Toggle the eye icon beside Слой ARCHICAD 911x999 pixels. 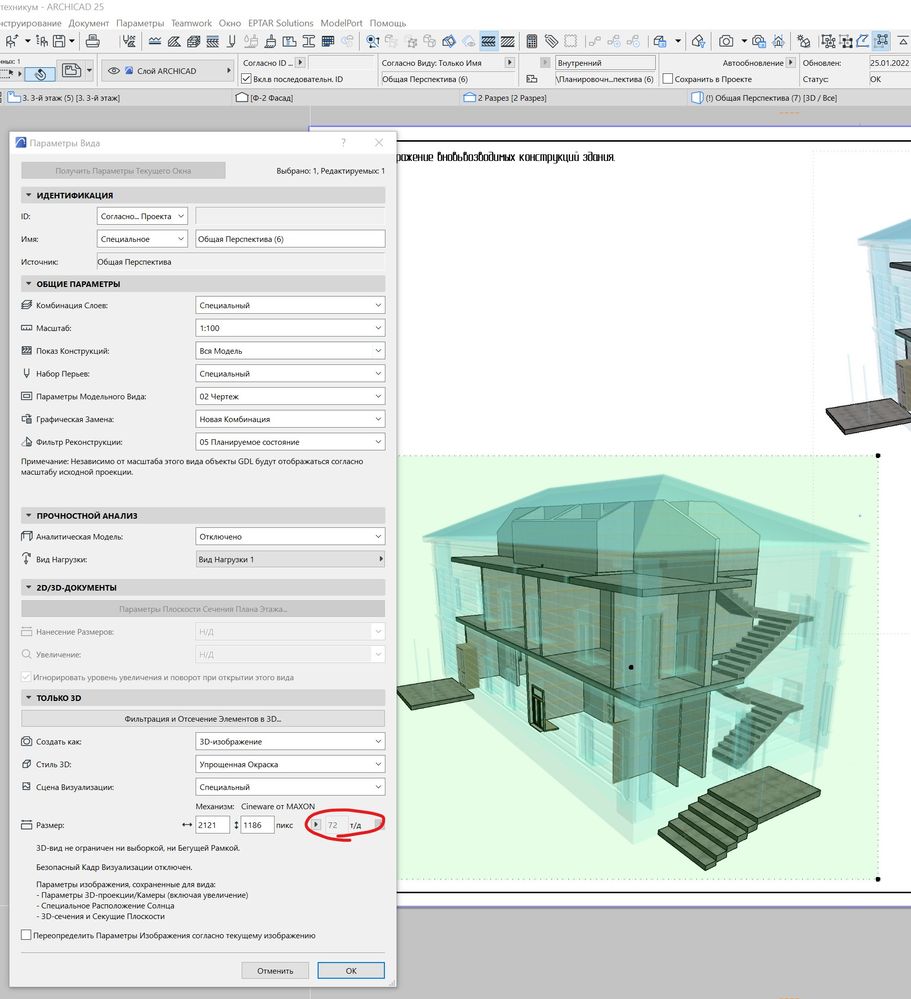coord(114,71)
